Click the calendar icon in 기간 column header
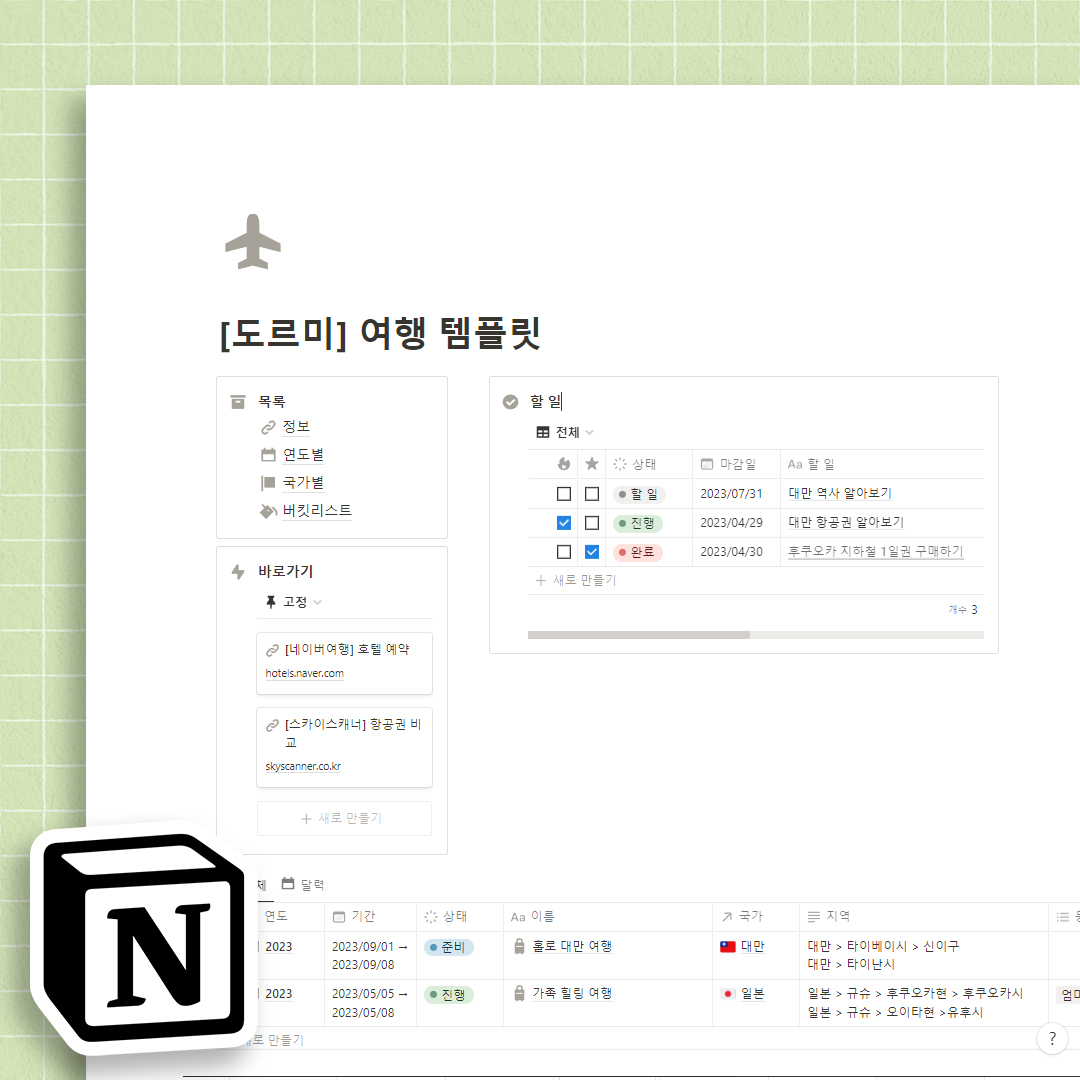 click(x=338, y=917)
